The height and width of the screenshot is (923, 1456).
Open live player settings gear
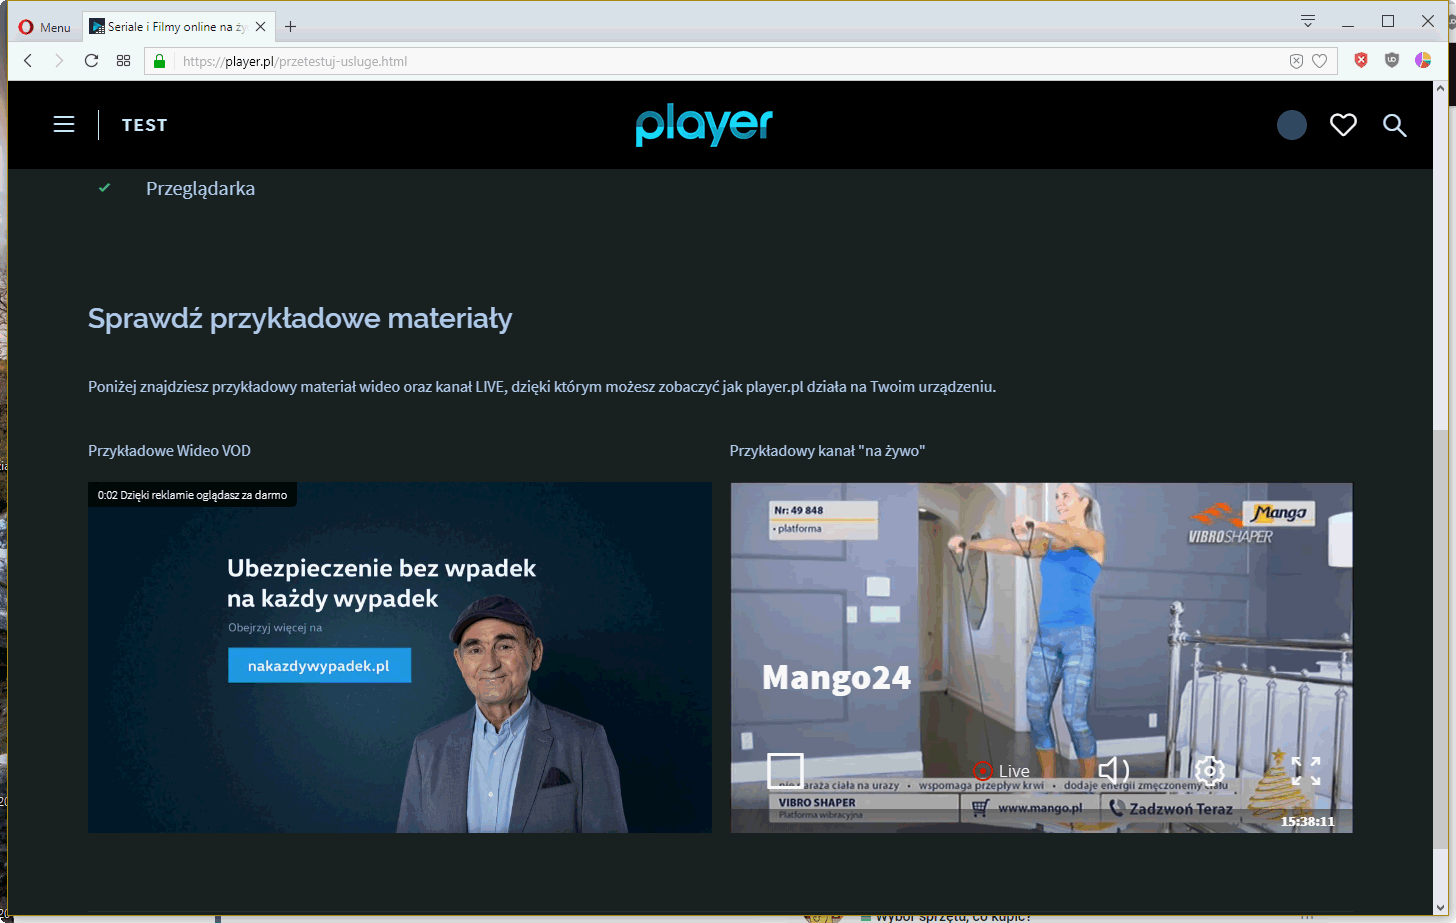tap(1210, 771)
